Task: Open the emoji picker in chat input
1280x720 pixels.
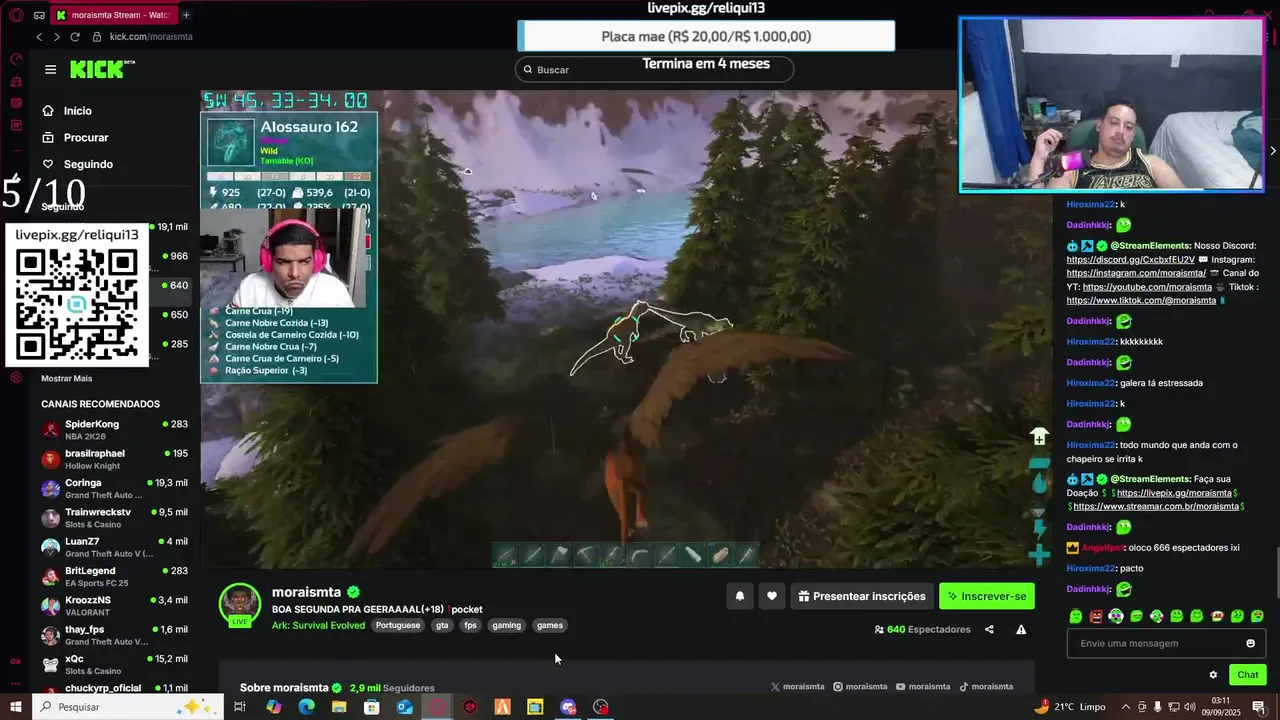Action: point(1250,644)
